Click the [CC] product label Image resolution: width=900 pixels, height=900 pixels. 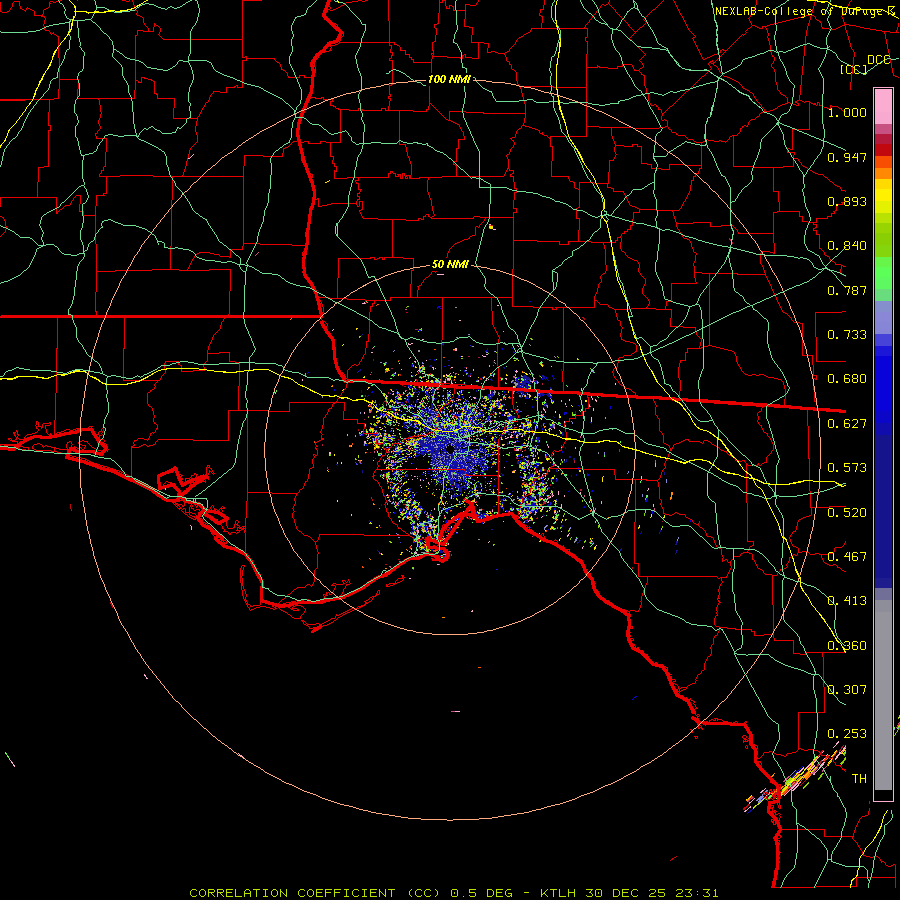click(854, 69)
